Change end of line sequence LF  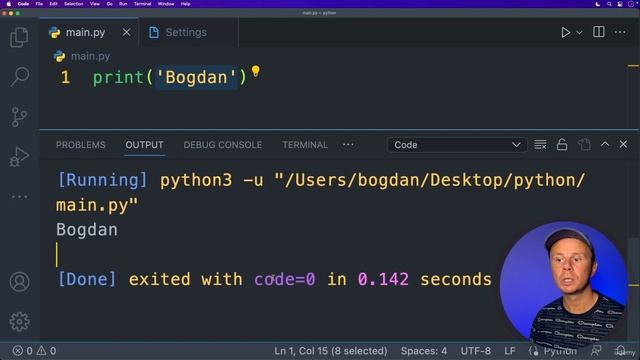point(510,351)
